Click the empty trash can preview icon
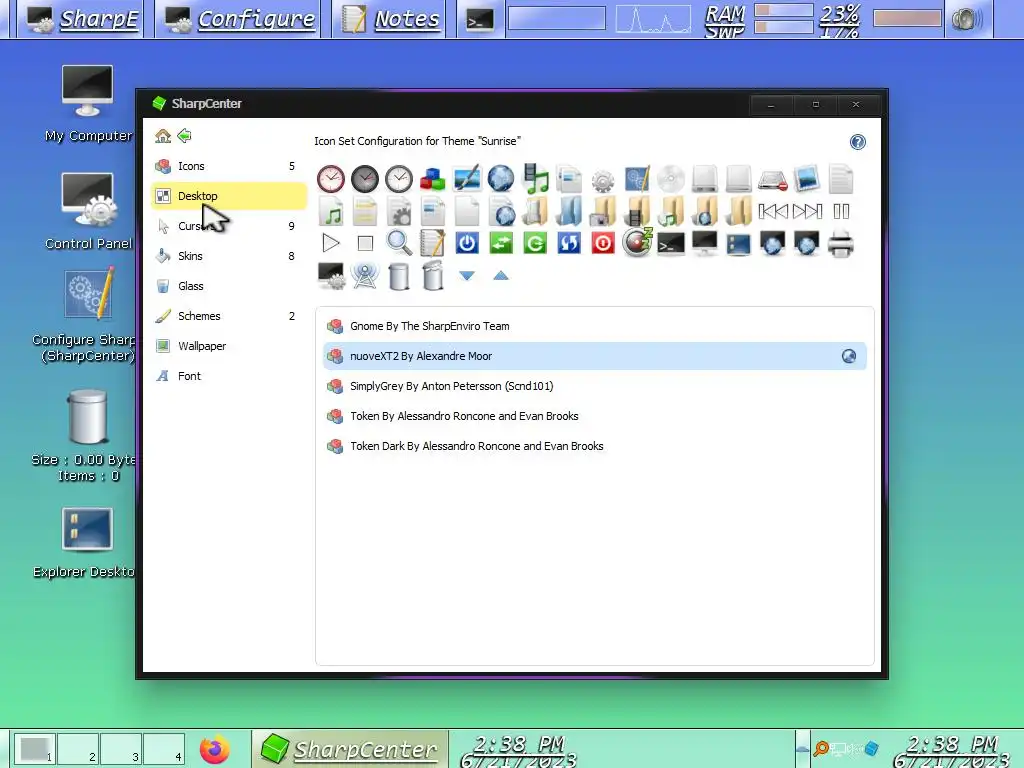Viewport: 1024px width, 768px height. (399, 276)
